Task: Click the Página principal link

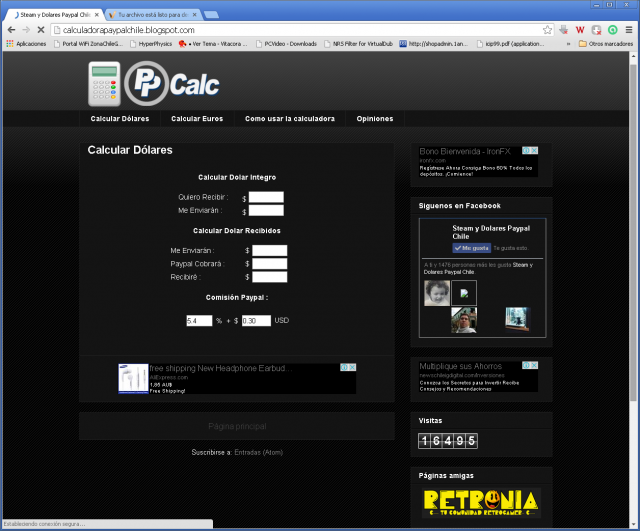Action: point(237,426)
